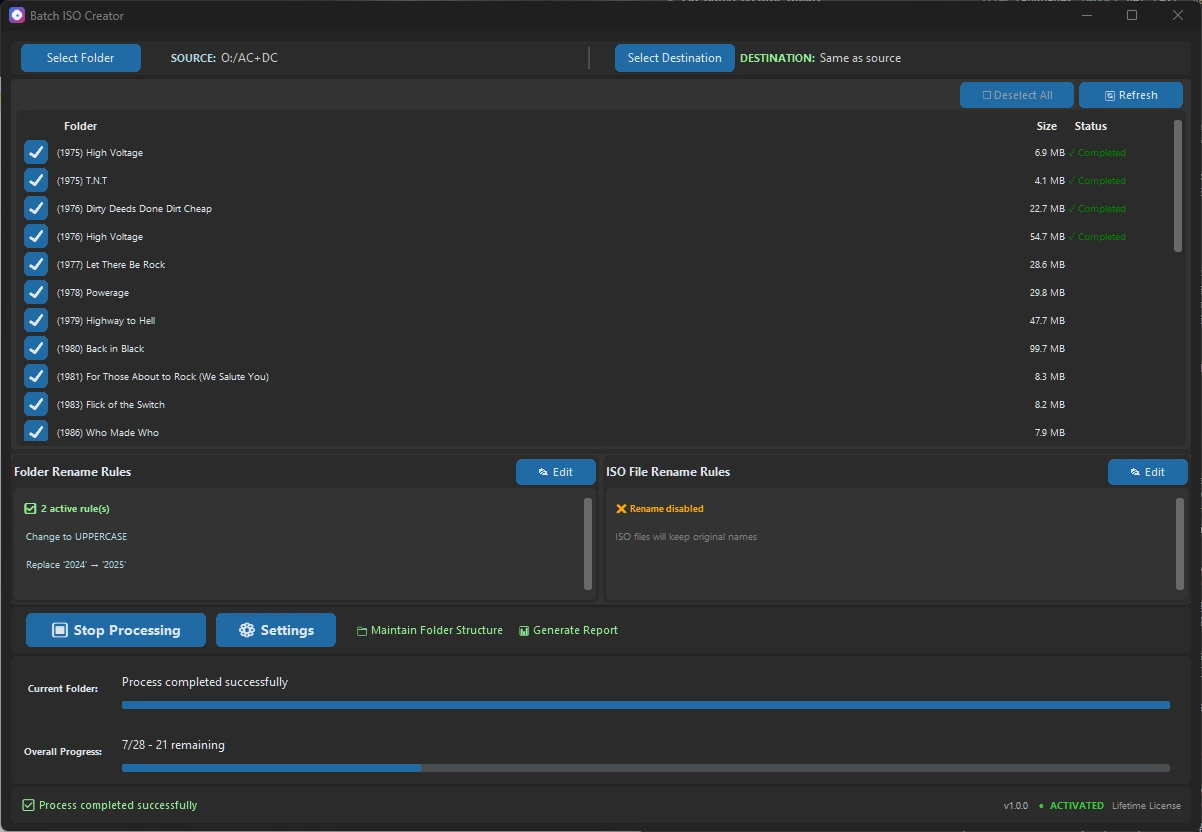The image size is (1202, 832).
Task: Uncheck the (1980) Back in Black folder
Action: (x=35, y=348)
